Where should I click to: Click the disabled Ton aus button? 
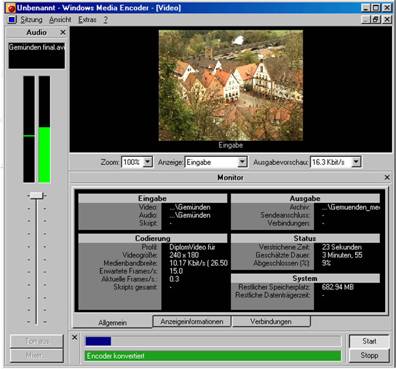point(36,341)
